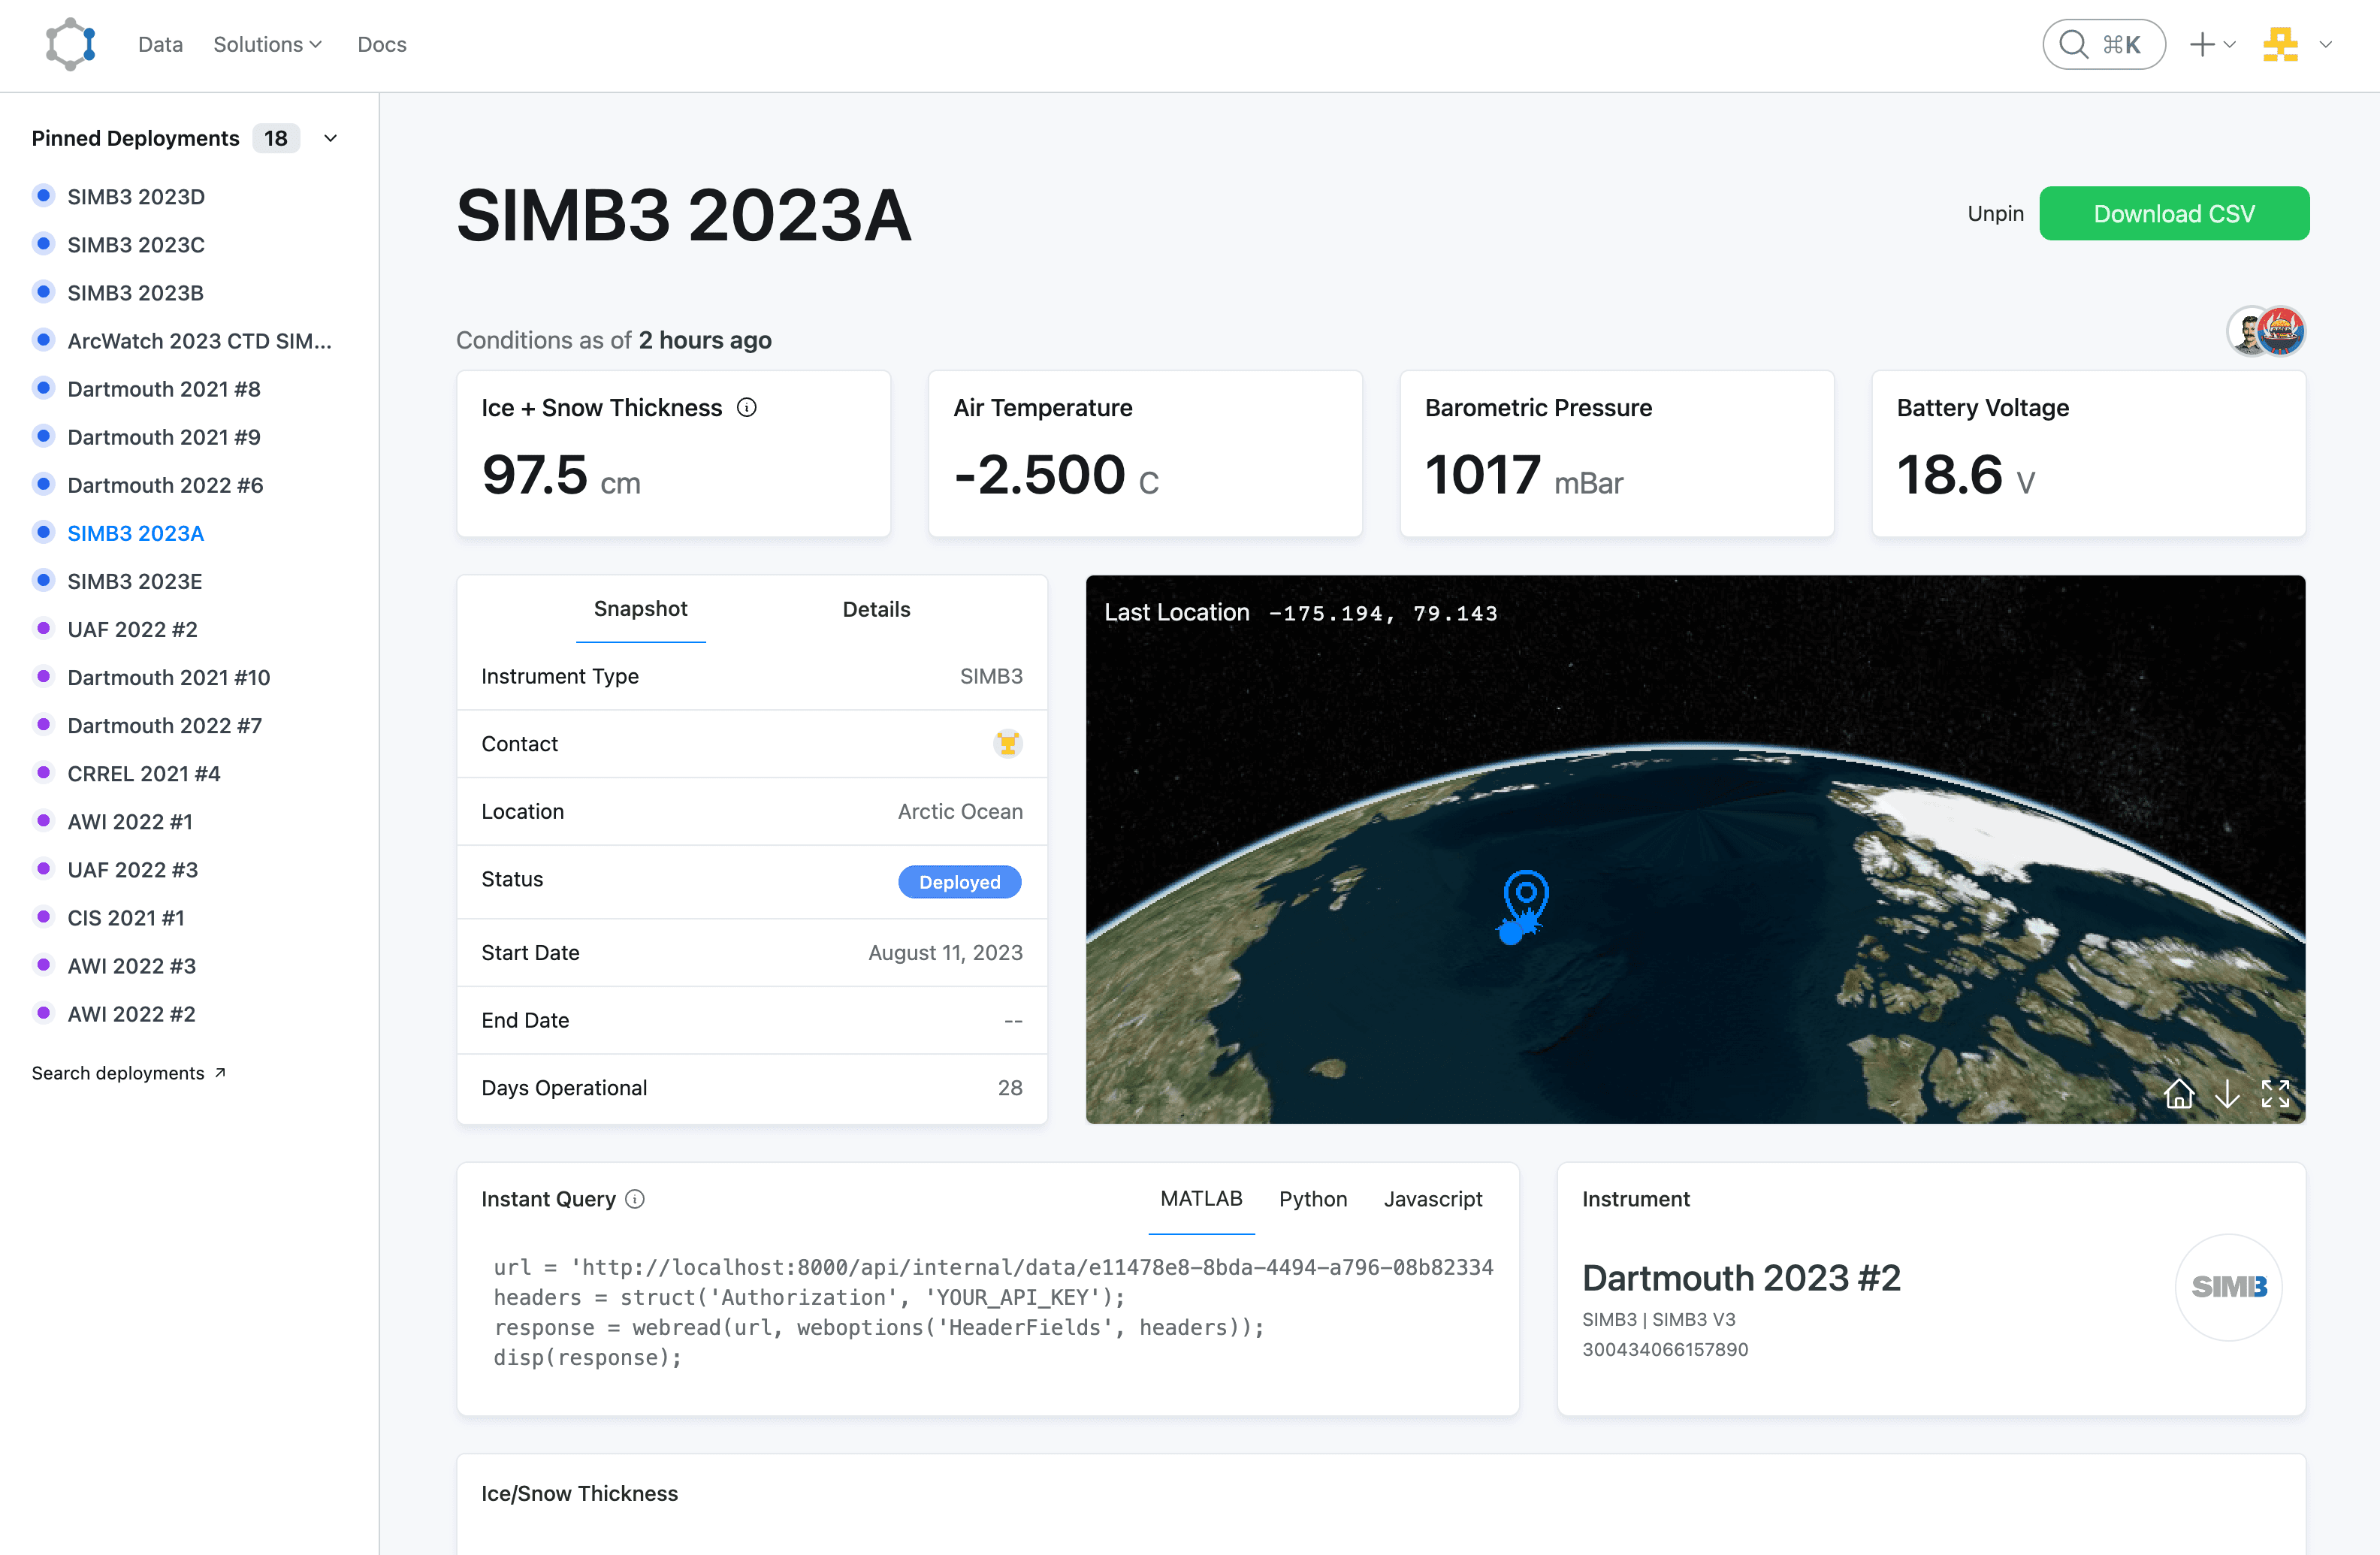Expand the plus menu chevron
The width and height of the screenshot is (2380, 1555).
point(2230,44)
